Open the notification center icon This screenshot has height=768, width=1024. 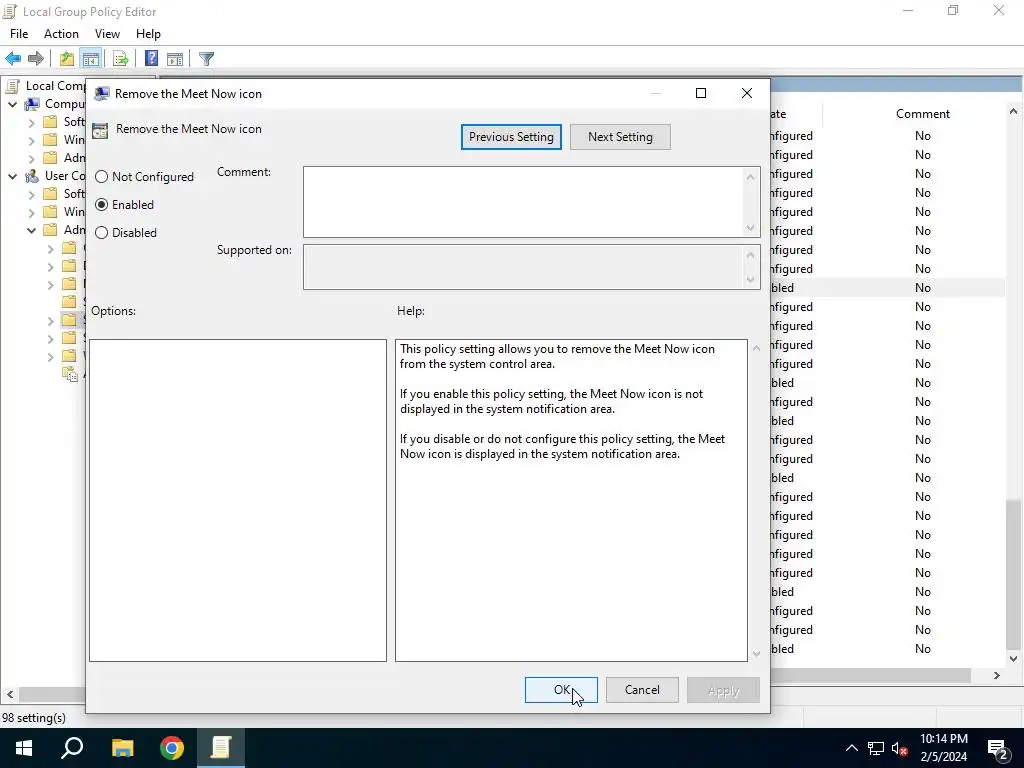[x=997, y=748]
